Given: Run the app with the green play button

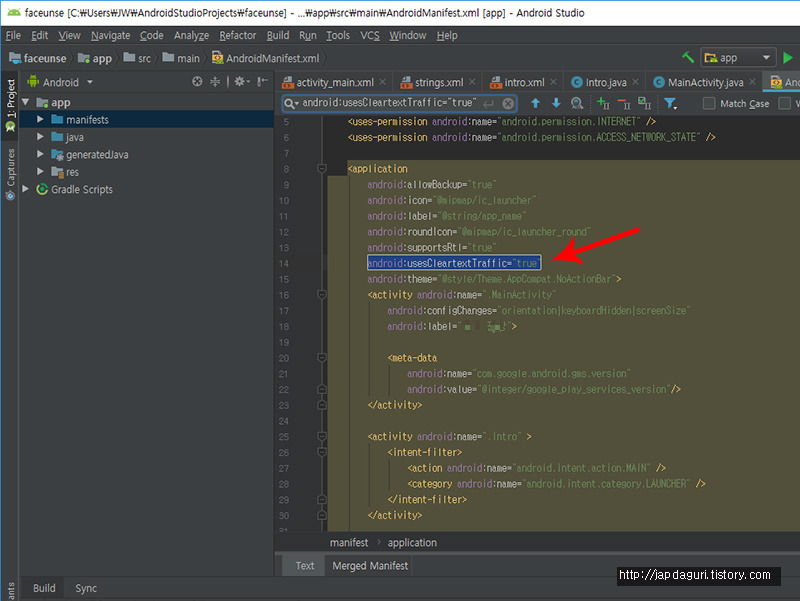Looking at the screenshot, I should pyautogui.click(x=788, y=58).
